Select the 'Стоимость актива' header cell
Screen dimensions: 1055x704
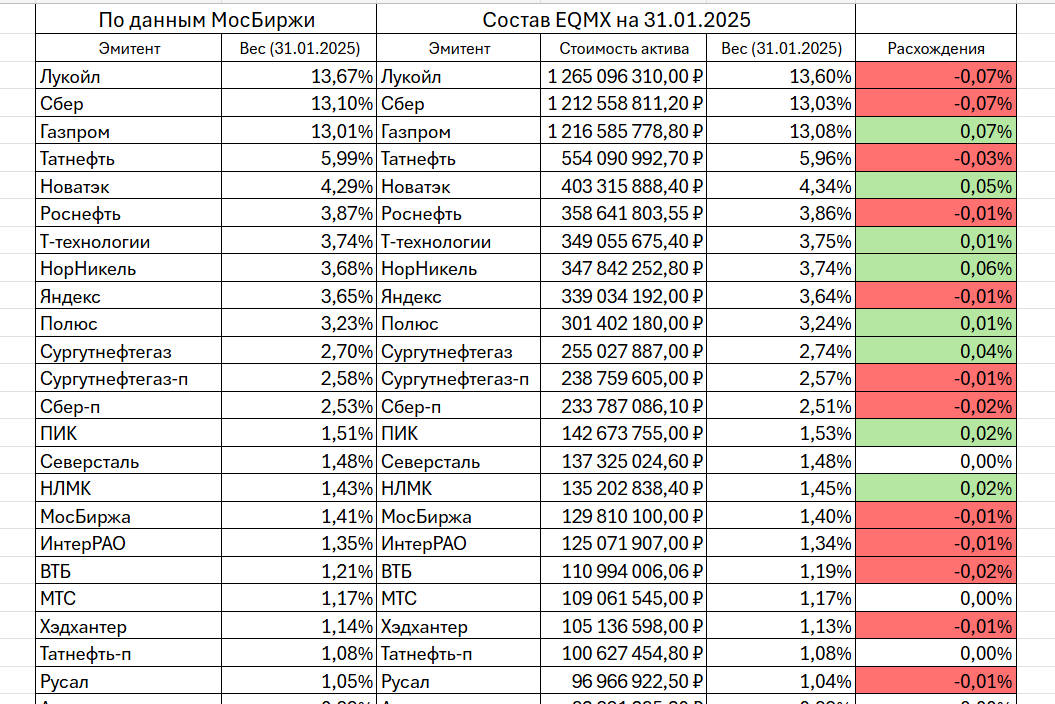point(624,48)
